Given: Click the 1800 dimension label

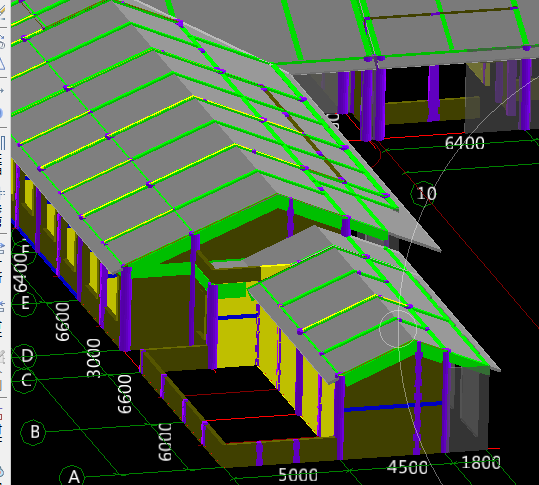Looking at the screenshot, I should [481, 462].
